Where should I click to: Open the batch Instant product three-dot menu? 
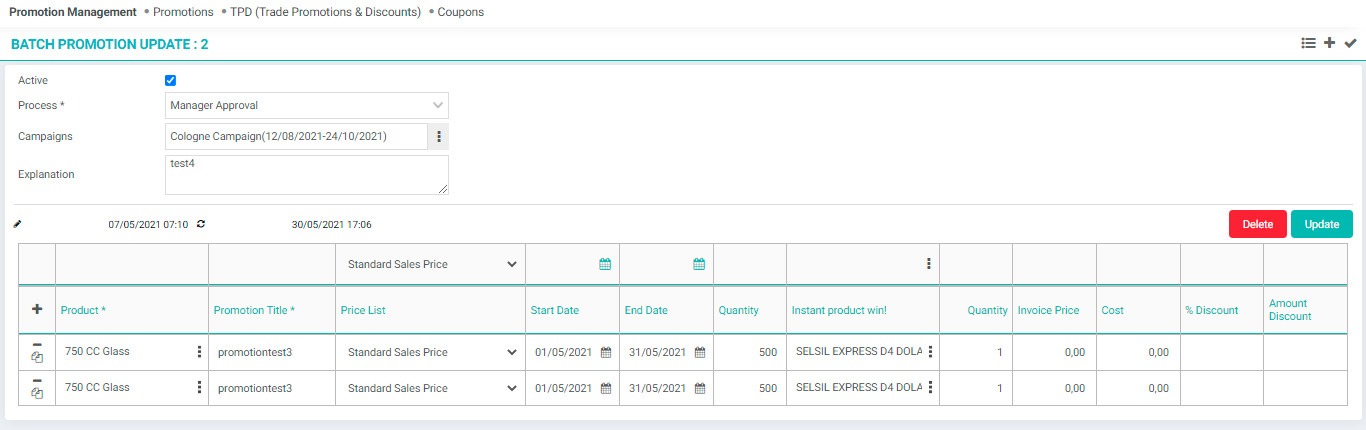coord(929,264)
